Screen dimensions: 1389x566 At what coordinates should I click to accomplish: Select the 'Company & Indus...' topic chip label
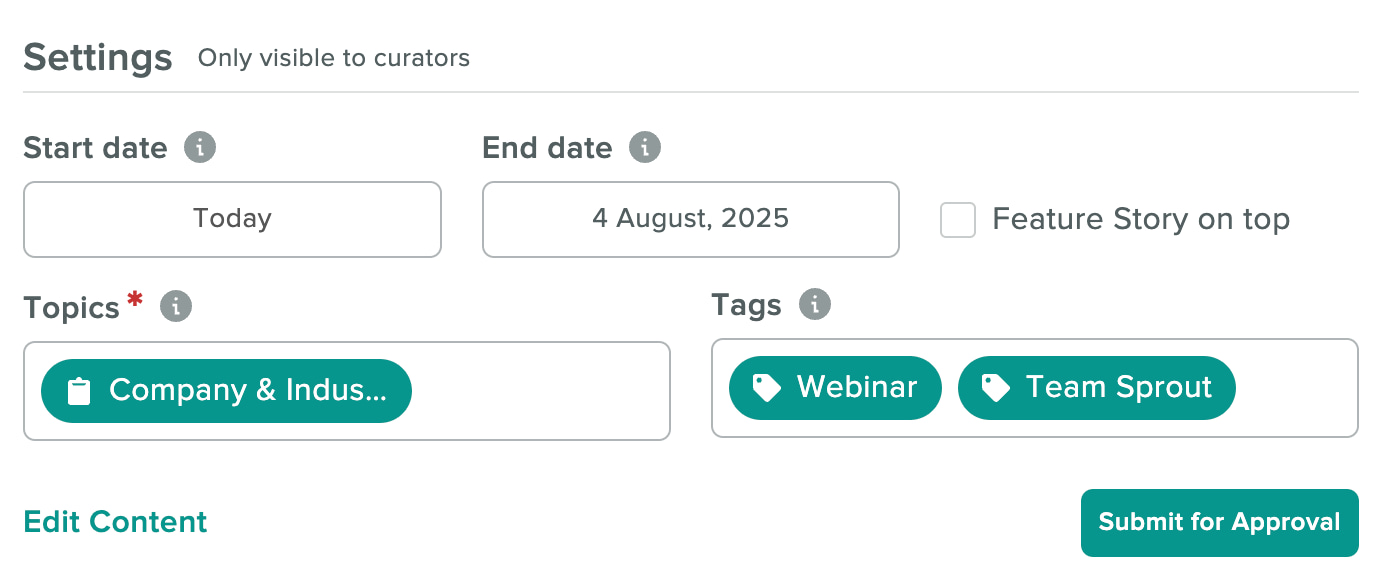[247, 390]
